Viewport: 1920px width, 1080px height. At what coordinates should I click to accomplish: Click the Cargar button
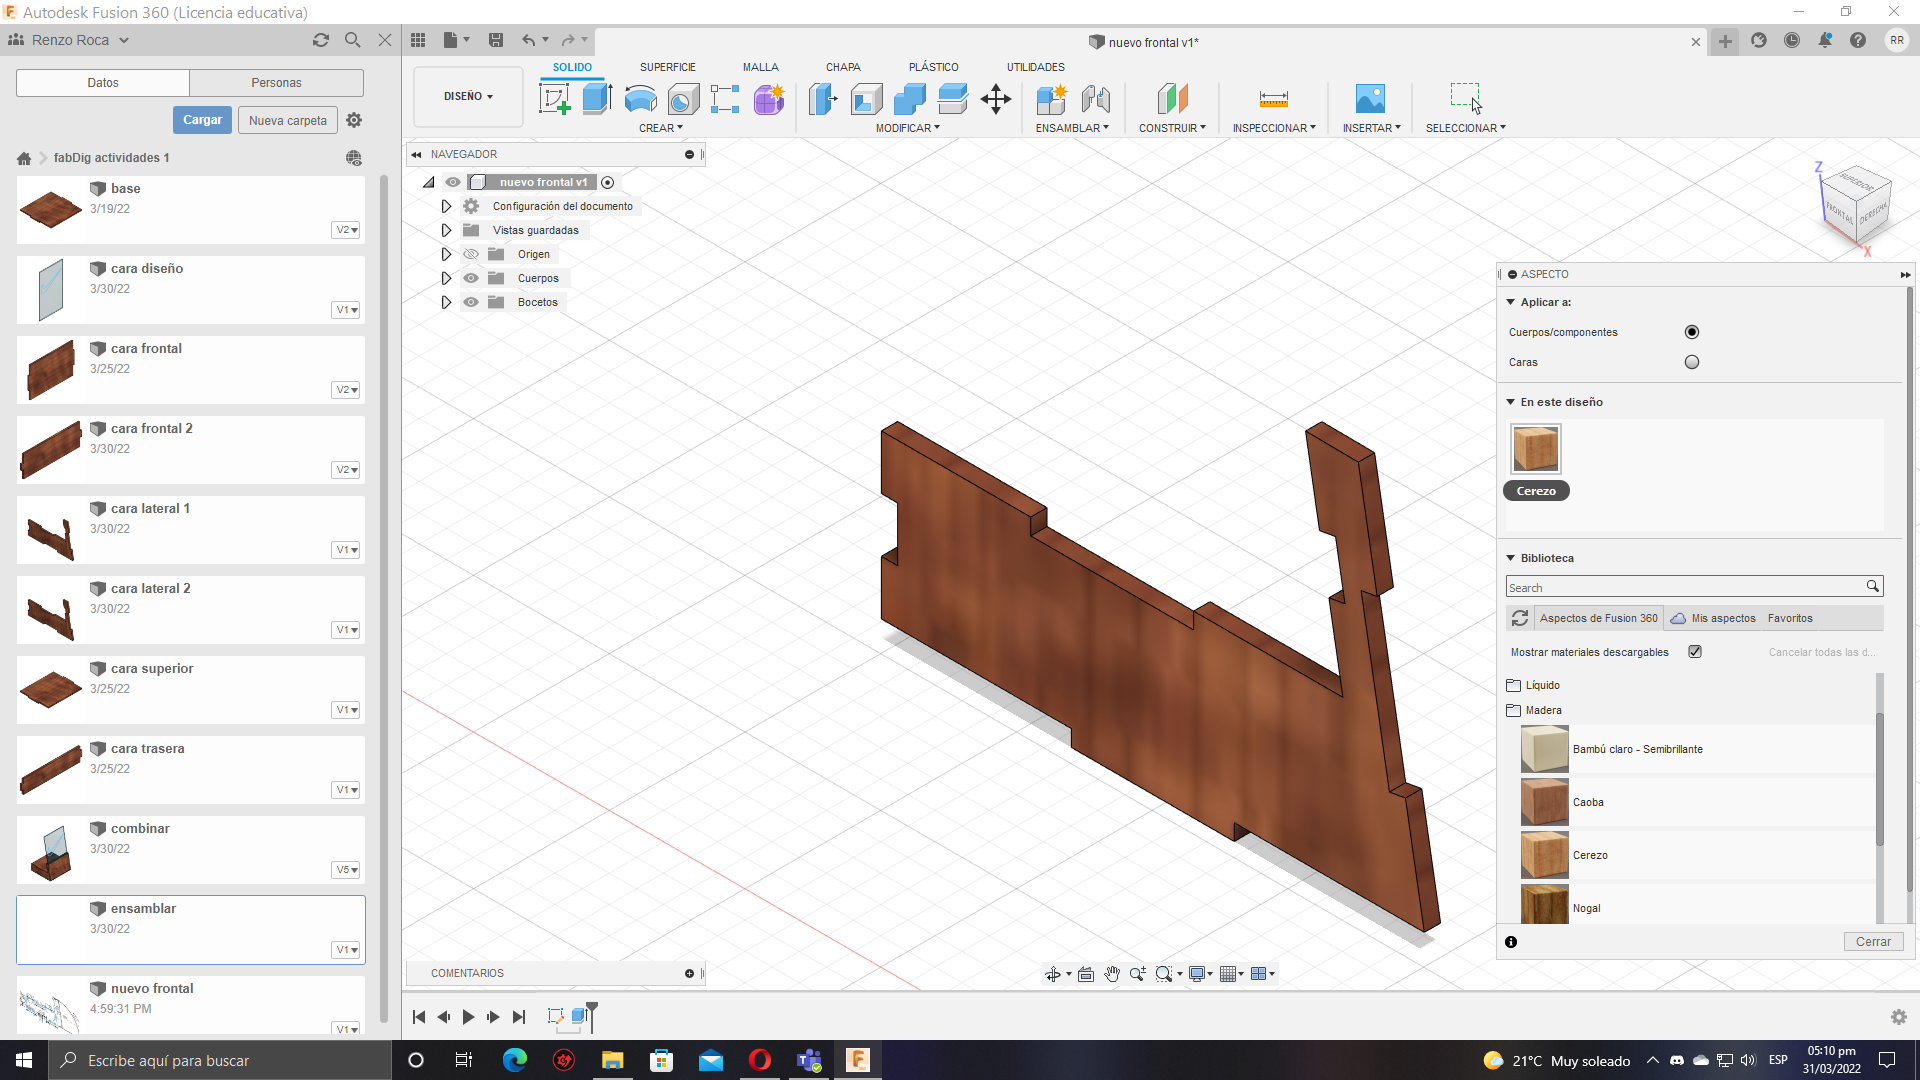point(202,120)
